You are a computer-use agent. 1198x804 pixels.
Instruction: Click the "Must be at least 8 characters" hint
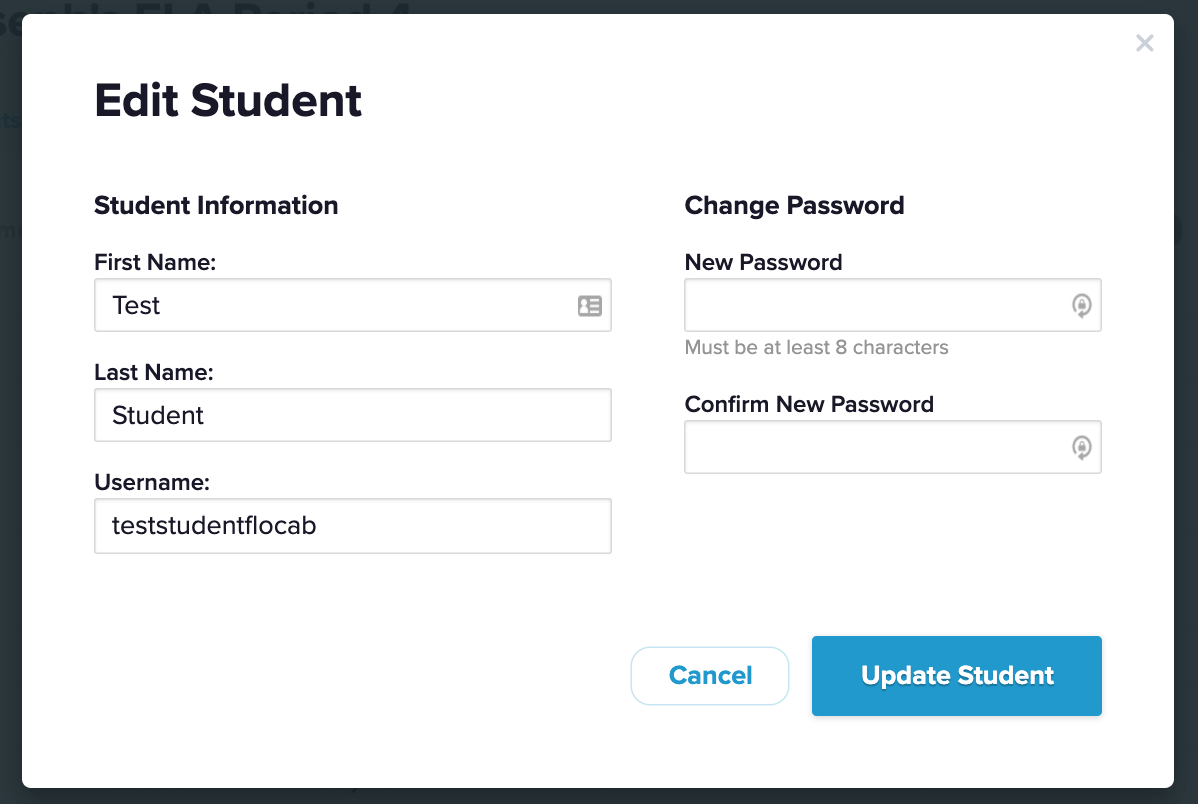(816, 348)
